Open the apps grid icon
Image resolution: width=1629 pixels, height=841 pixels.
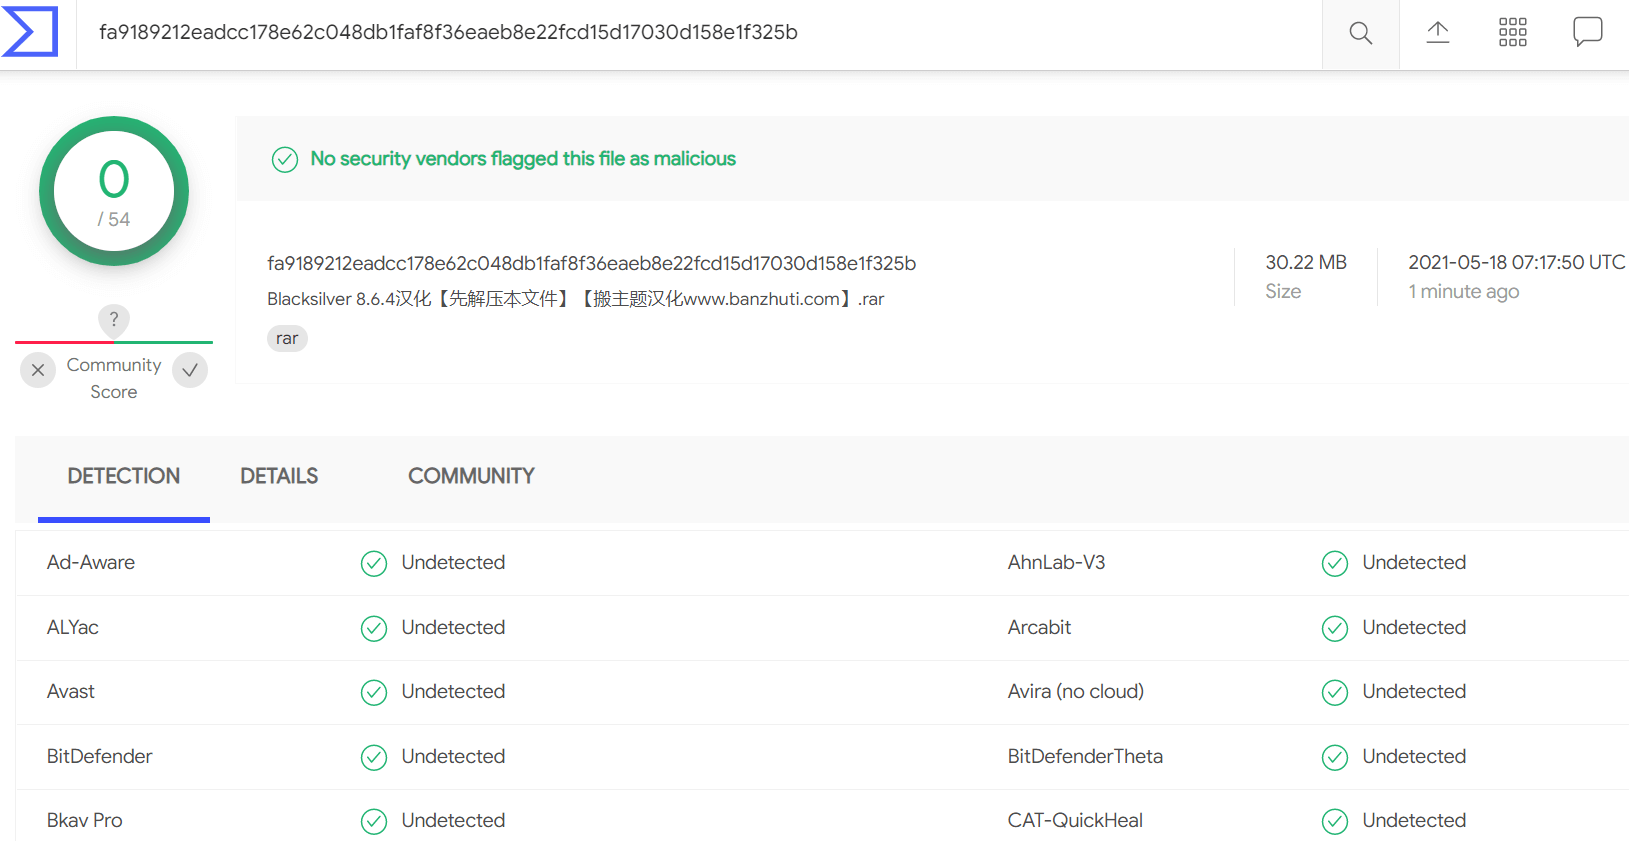click(1512, 32)
